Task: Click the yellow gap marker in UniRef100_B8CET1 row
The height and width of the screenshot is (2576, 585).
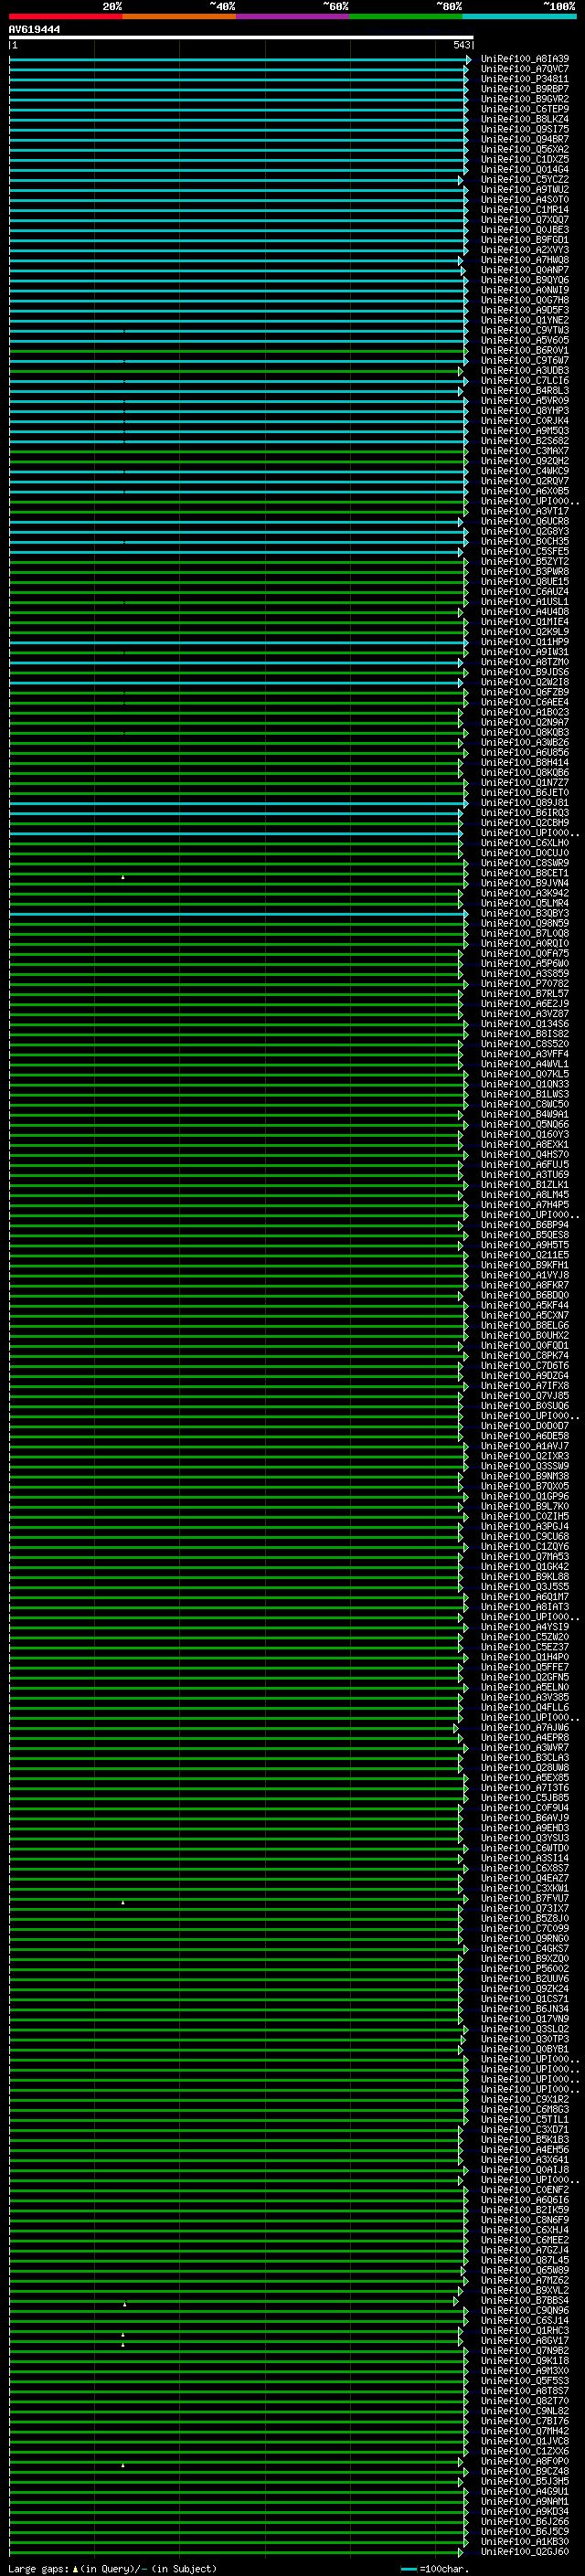Action: point(123,877)
